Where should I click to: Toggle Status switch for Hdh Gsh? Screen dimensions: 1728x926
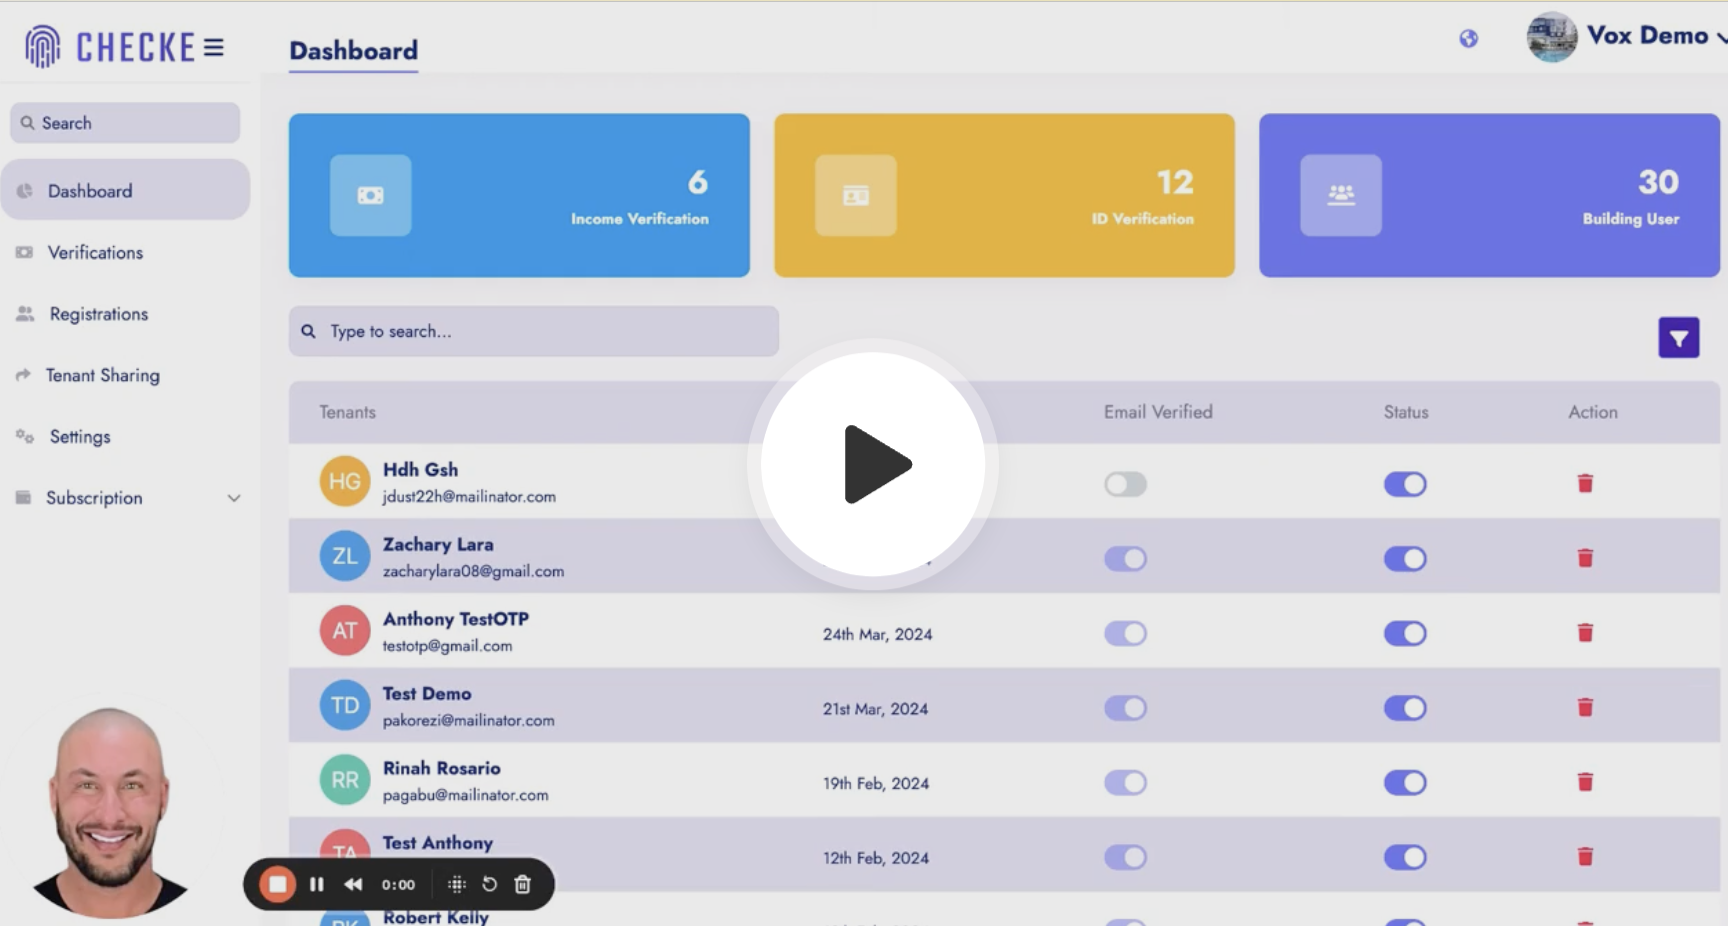point(1405,484)
